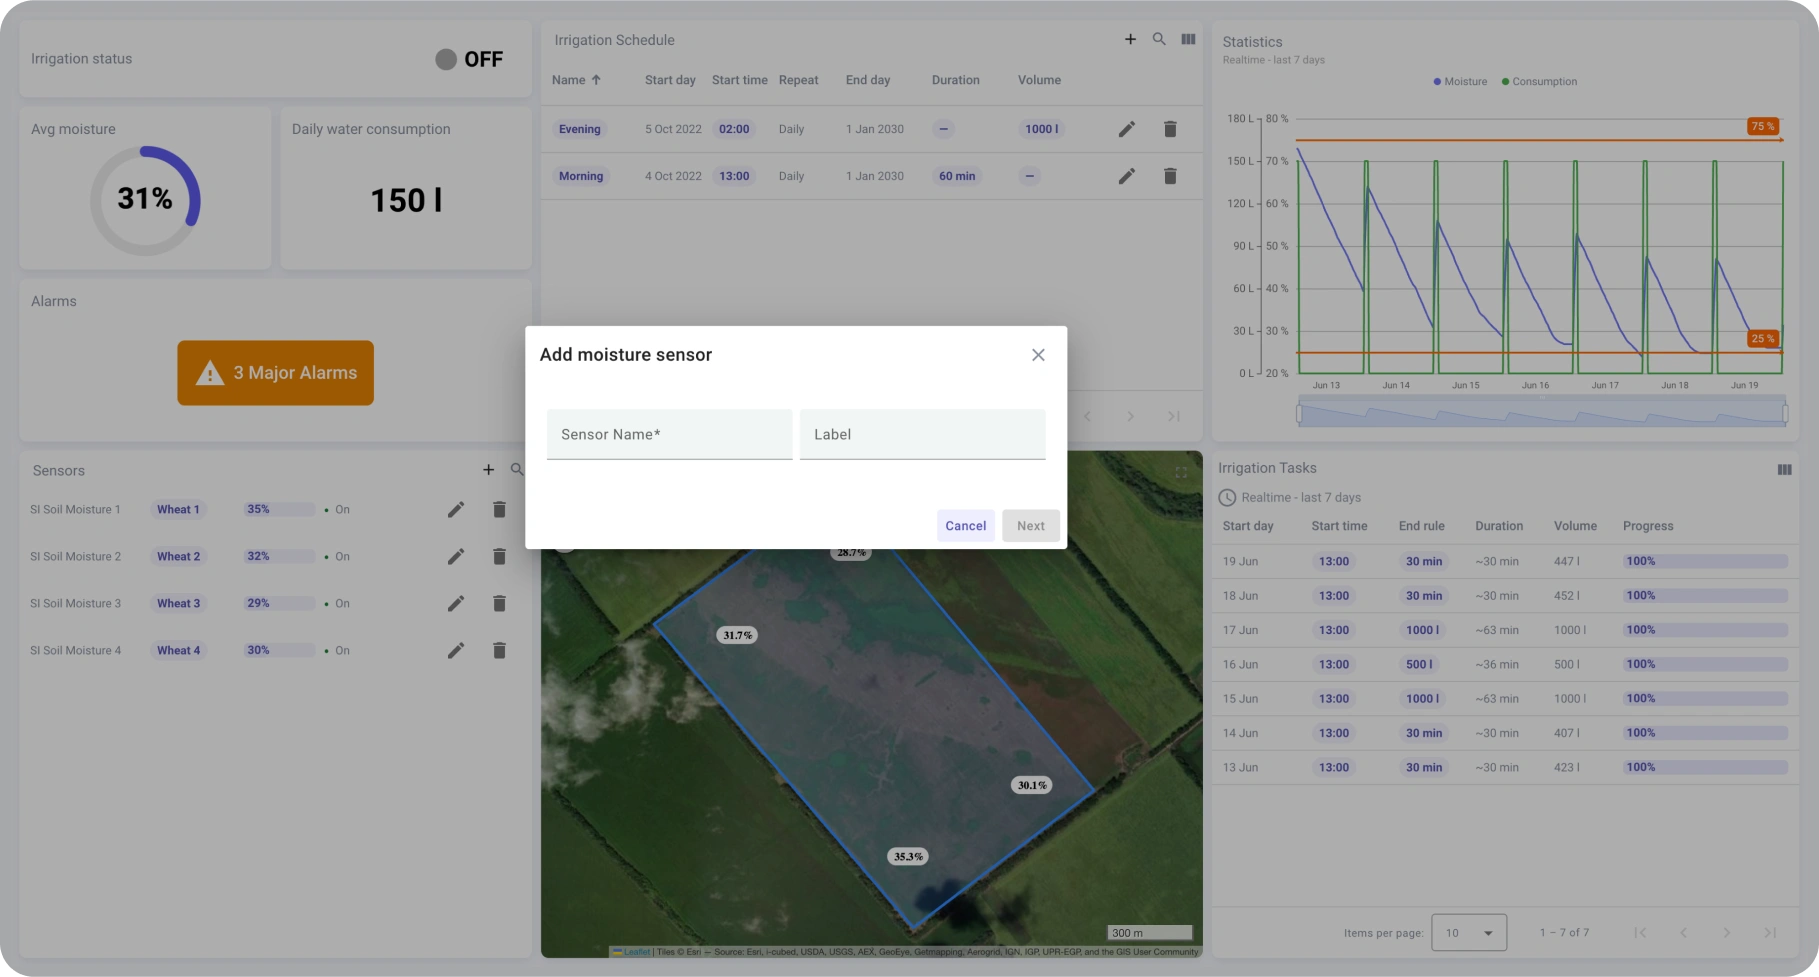Delete the SI Soil Moisture 4 sensor
This screenshot has width=1819, height=977.
click(x=499, y=651)
